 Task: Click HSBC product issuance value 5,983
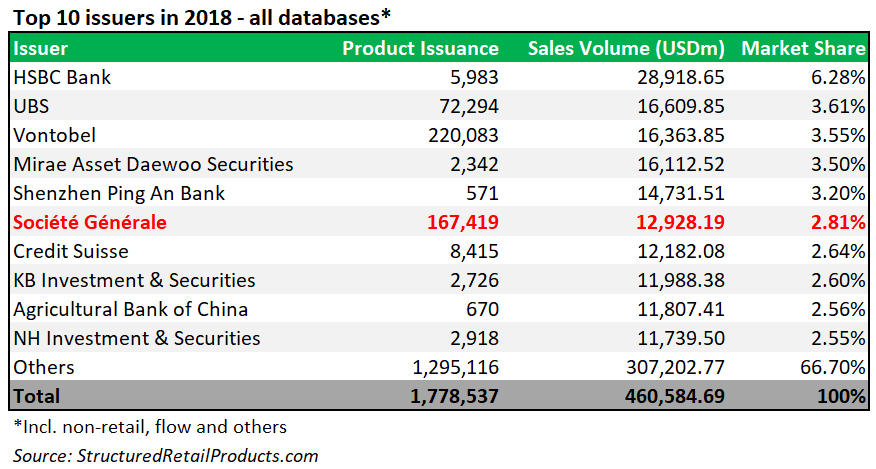(x=474, y=77)
